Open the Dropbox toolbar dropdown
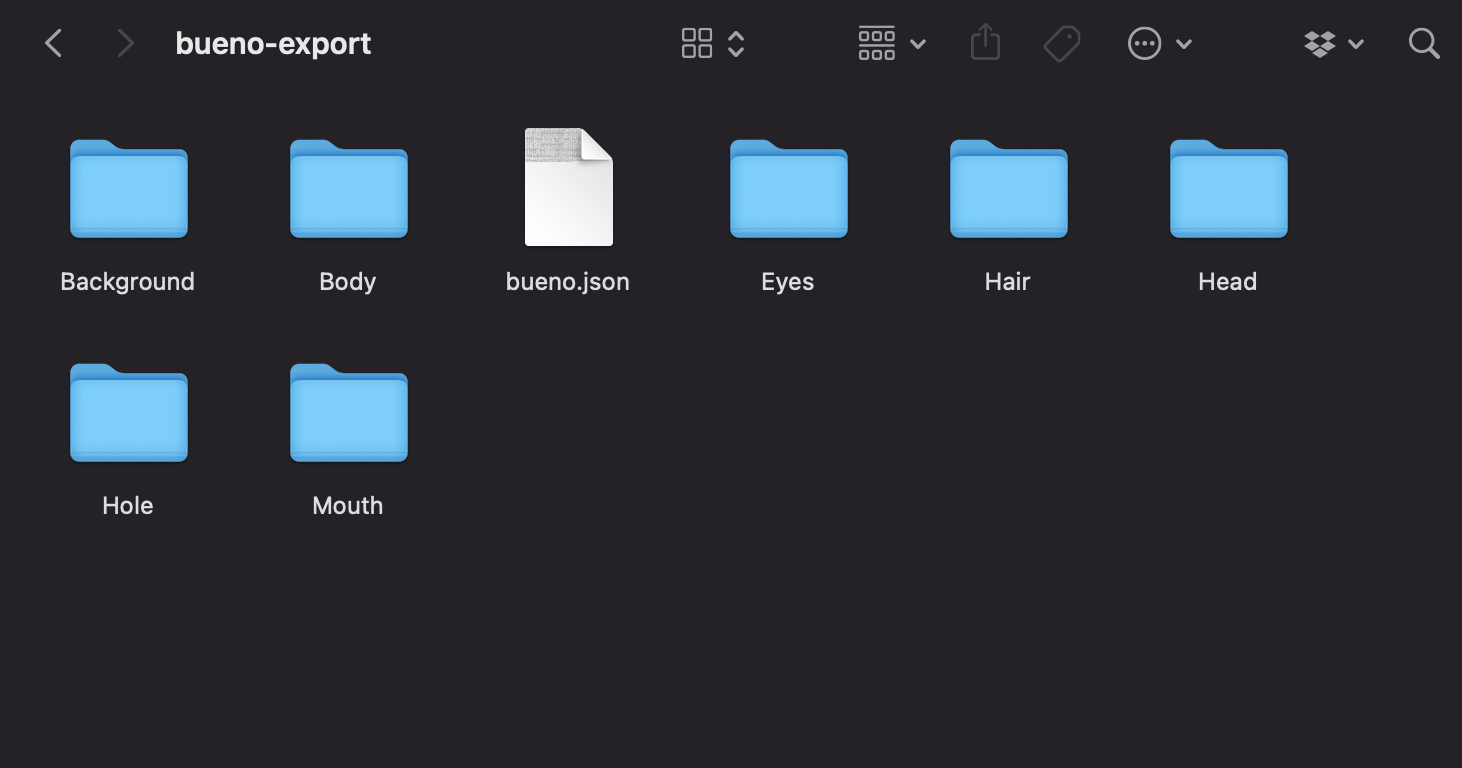 coord(1333,43)
